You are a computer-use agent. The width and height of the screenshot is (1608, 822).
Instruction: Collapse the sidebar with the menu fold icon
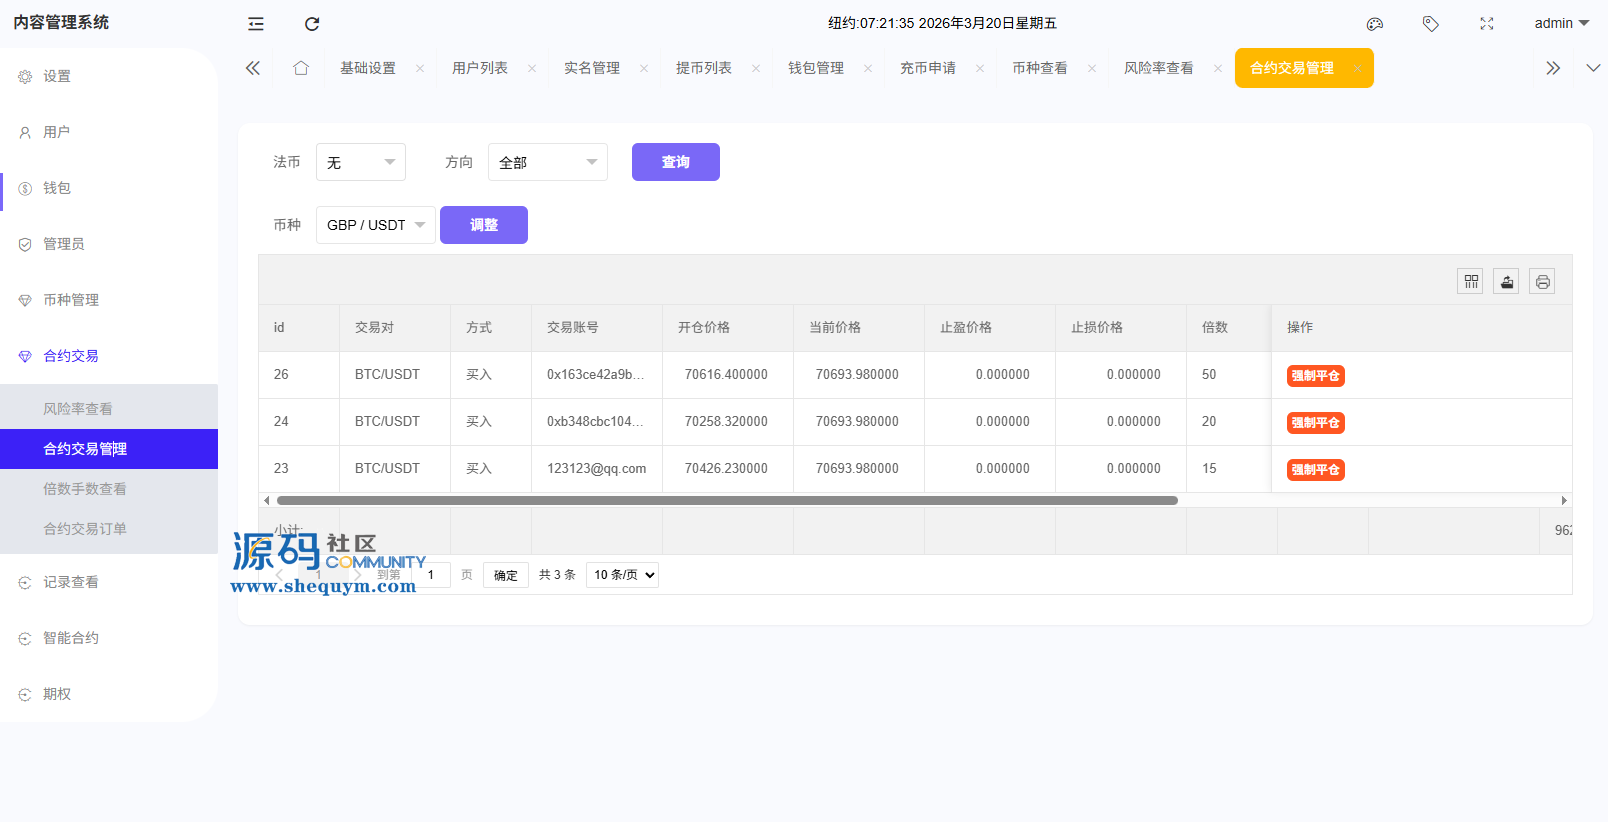coord(256,24)
